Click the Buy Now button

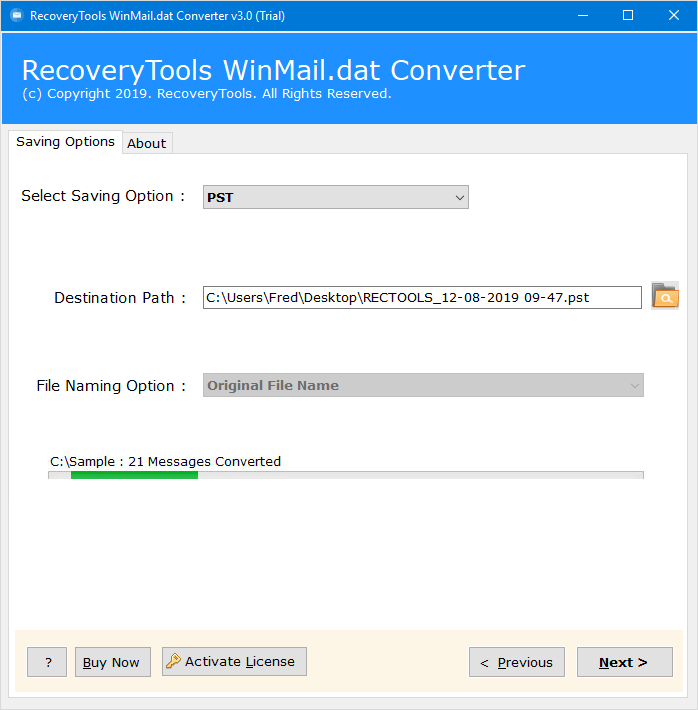pos(113,662)
